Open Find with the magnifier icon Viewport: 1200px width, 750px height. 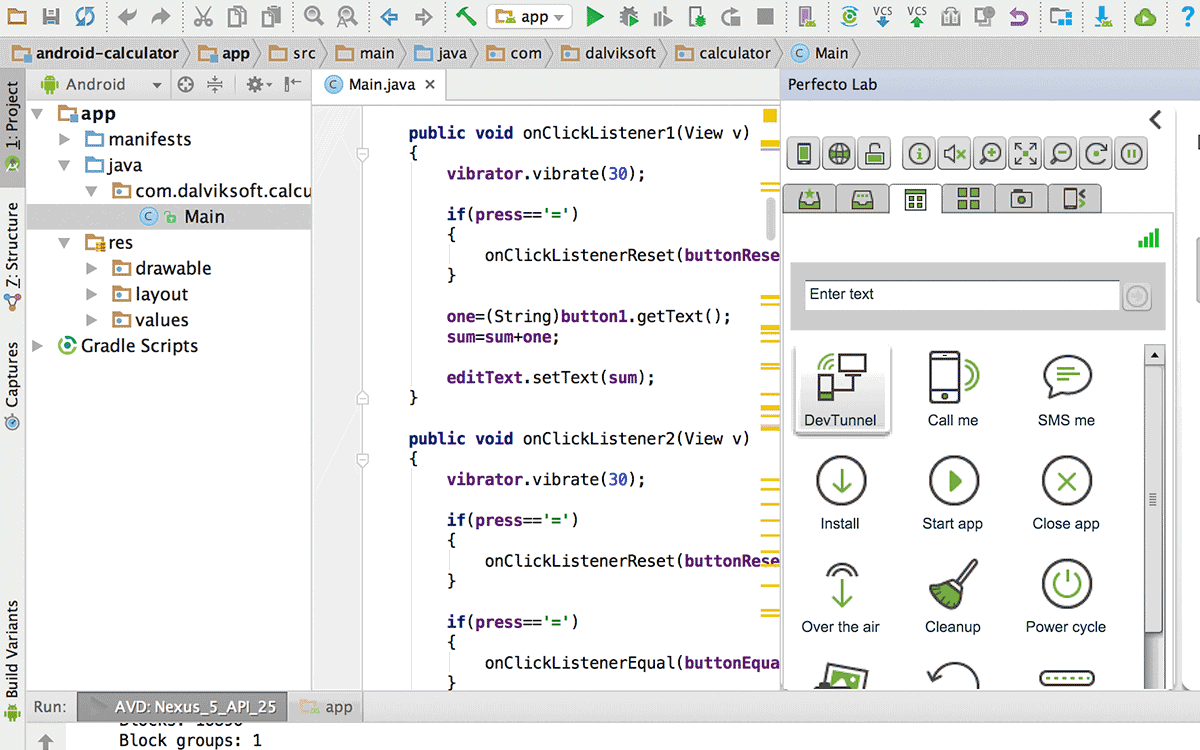[x=313, y=16]
